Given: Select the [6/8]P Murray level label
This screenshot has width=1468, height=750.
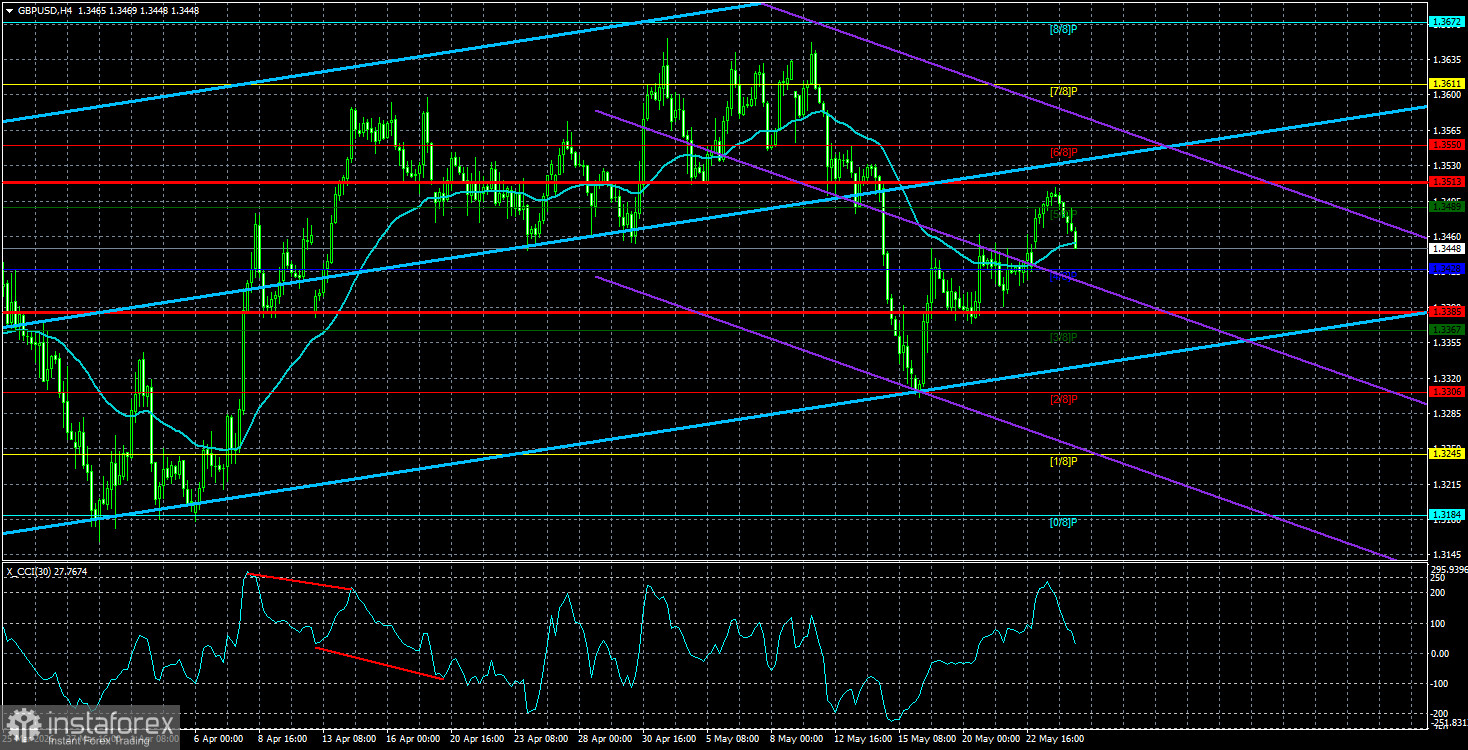Looking at the screenshot, I should pos(1063,153).
